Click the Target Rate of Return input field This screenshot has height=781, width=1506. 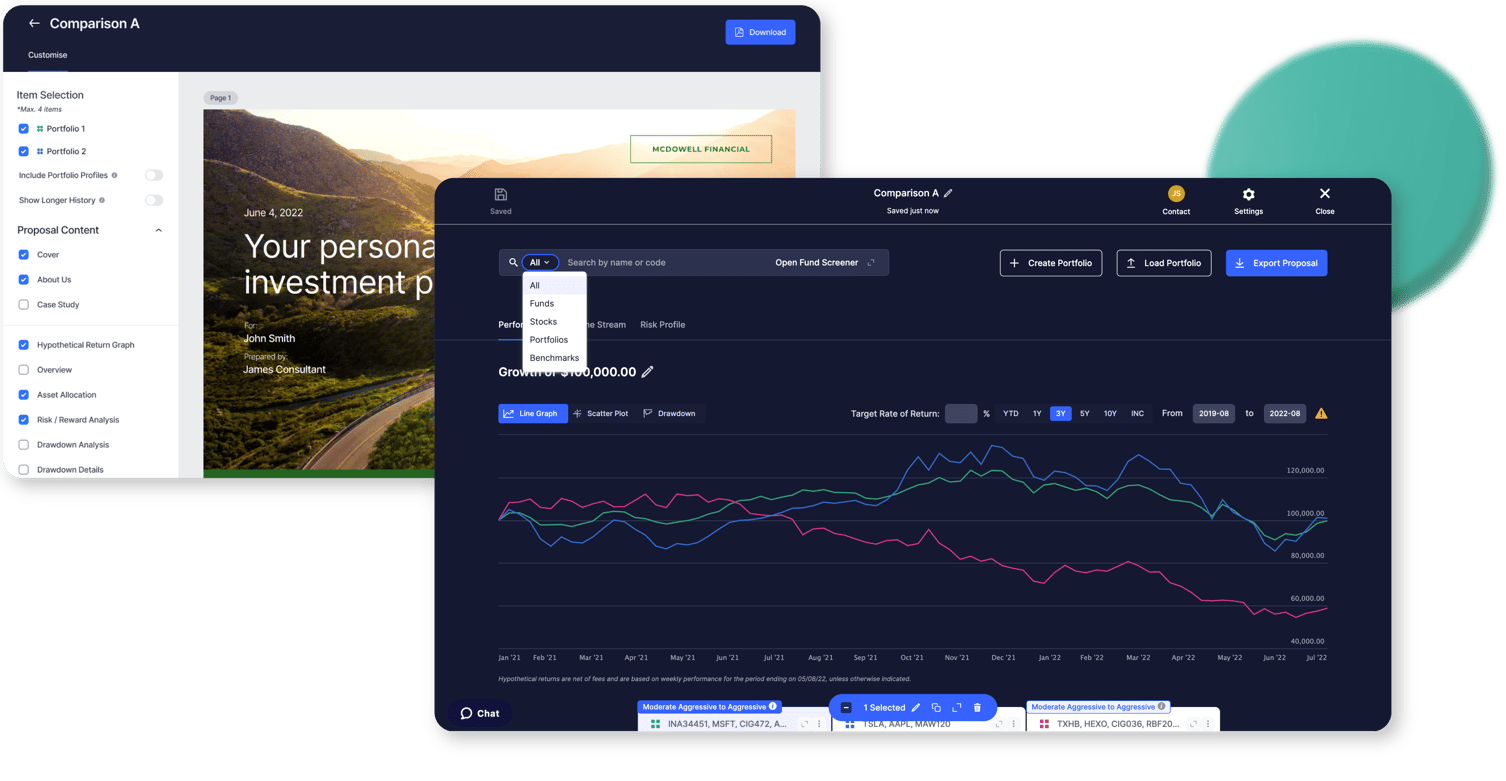click(960, 413)
